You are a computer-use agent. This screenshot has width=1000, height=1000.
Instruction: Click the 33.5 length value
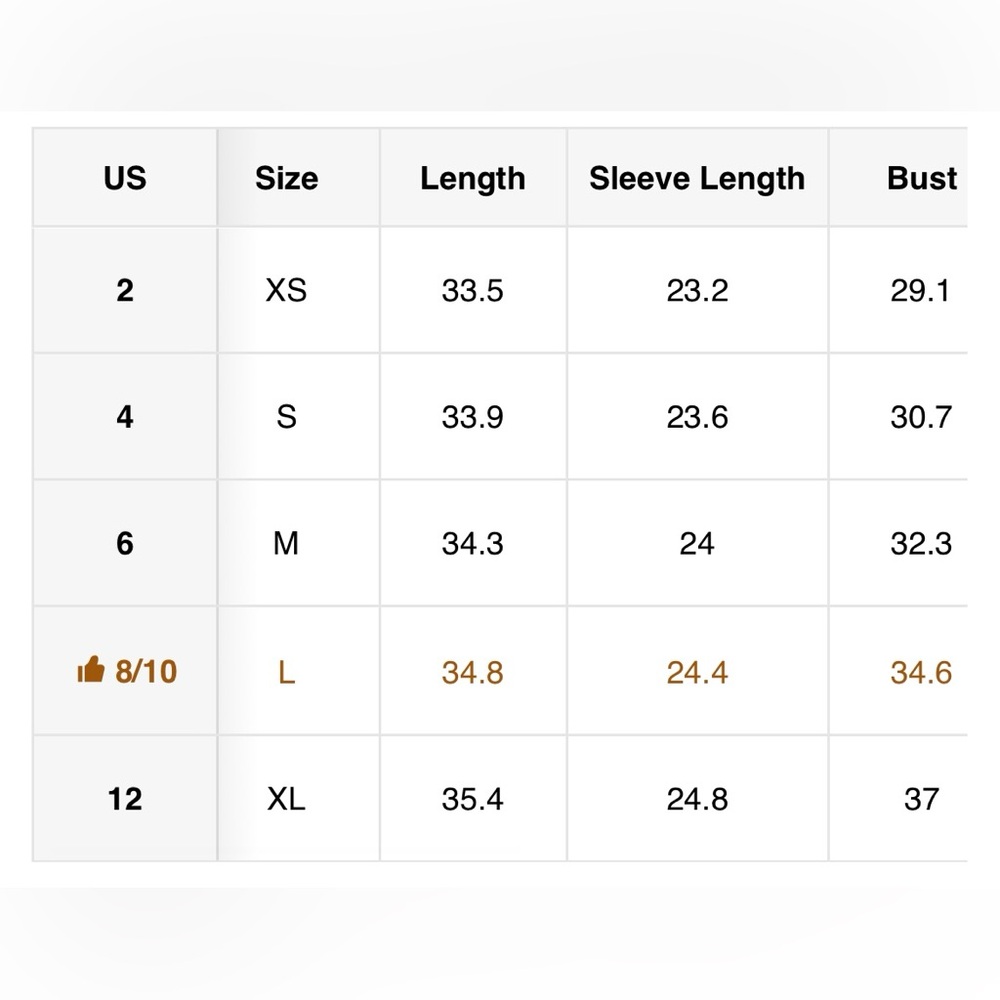pos(472,290)
